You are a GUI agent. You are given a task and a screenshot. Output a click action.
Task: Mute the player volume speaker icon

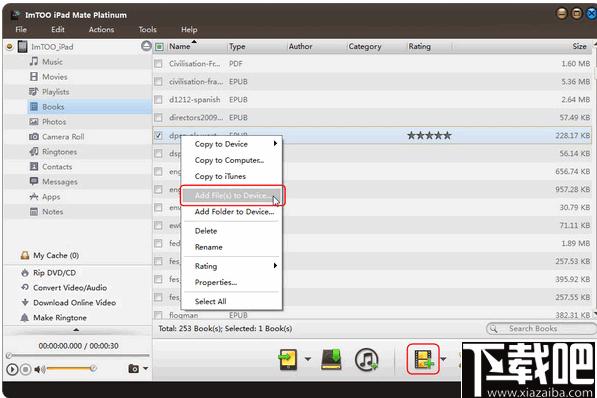40,369
